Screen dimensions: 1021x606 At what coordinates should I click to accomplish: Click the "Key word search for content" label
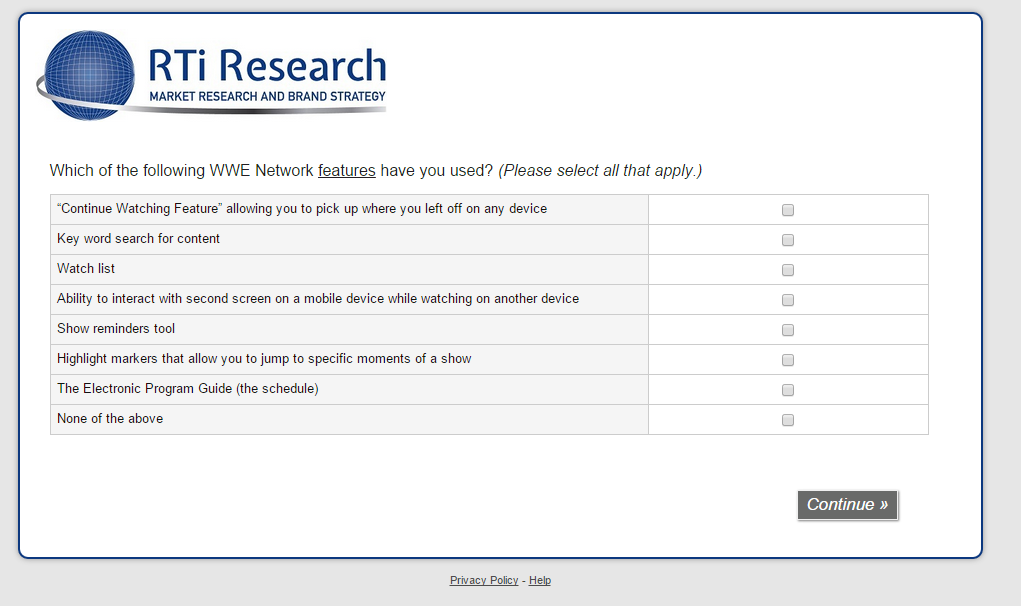tap(138, 238)
